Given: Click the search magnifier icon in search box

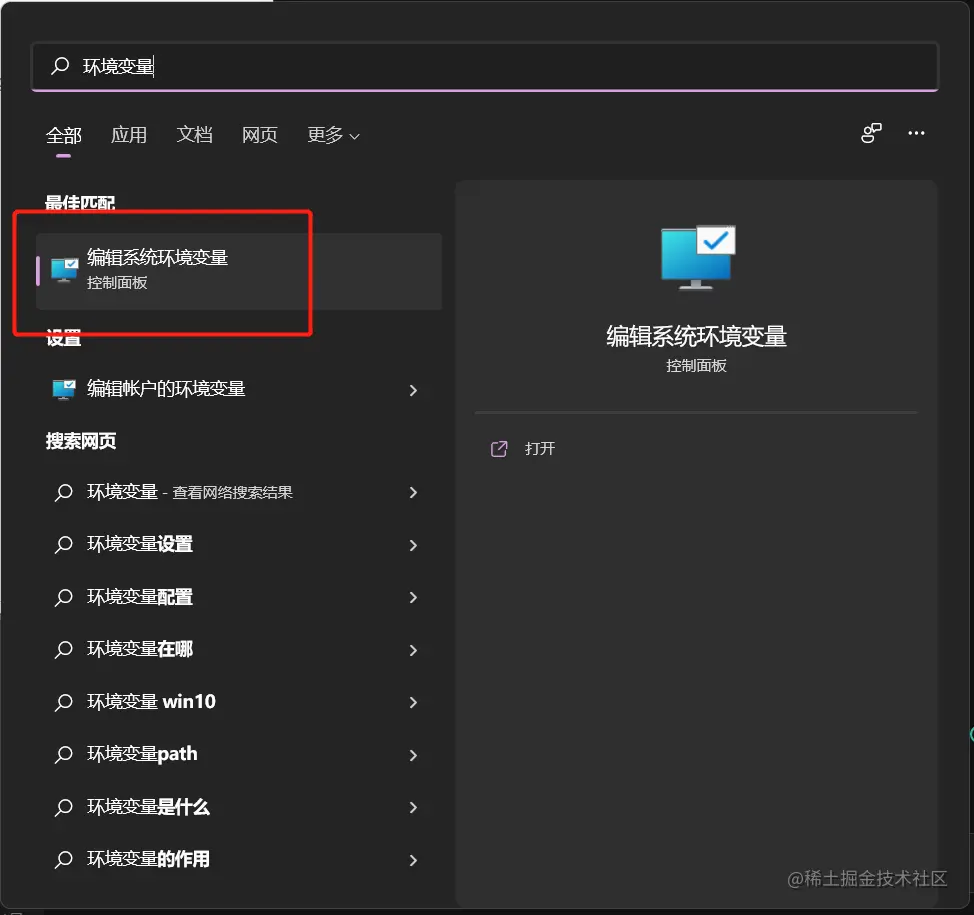Looking at the screenshot, I should [x=60, y=65].
